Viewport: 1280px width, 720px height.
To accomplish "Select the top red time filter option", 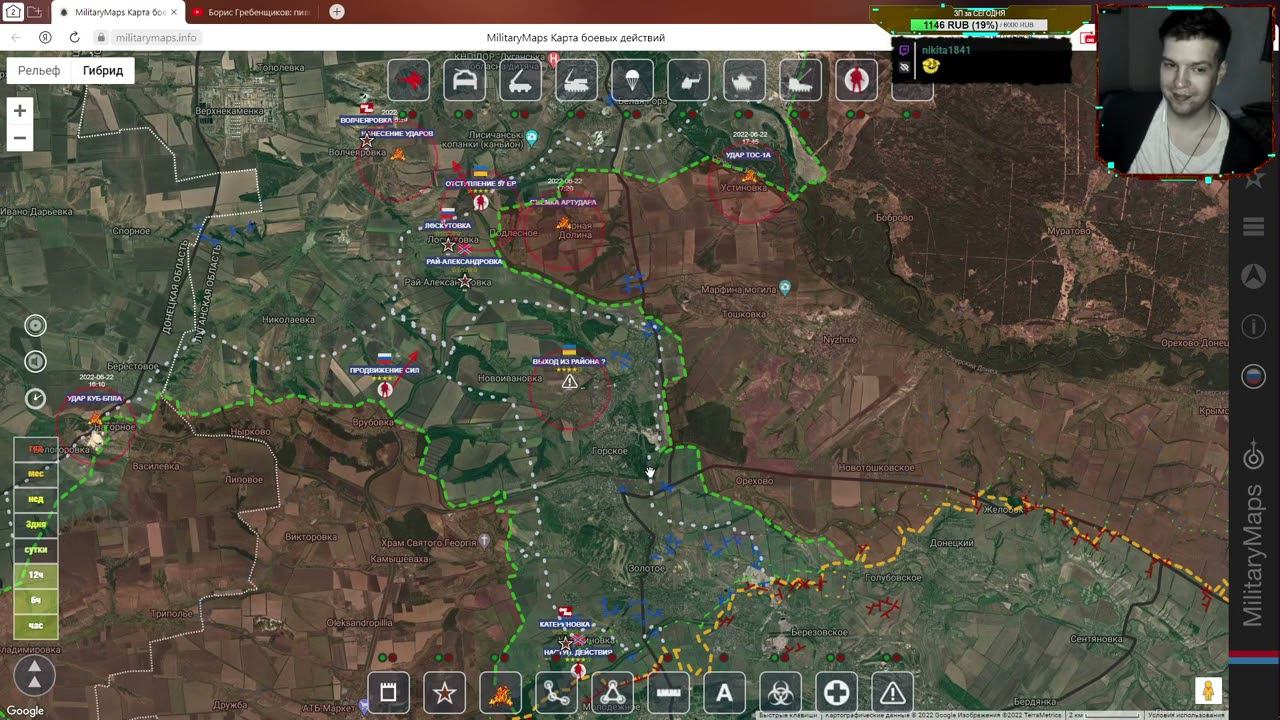I will 36,449.
